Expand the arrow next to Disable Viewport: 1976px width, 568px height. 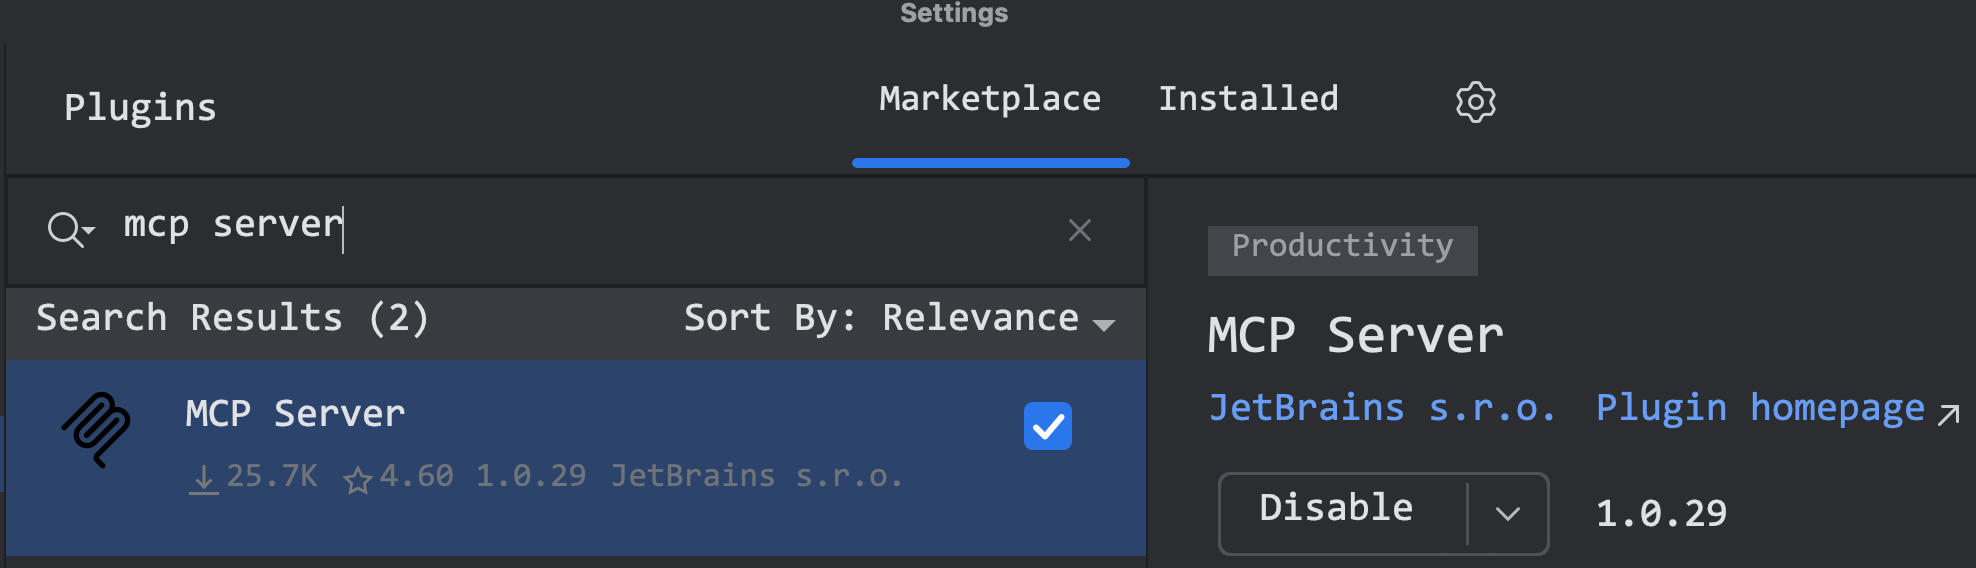1507,514
